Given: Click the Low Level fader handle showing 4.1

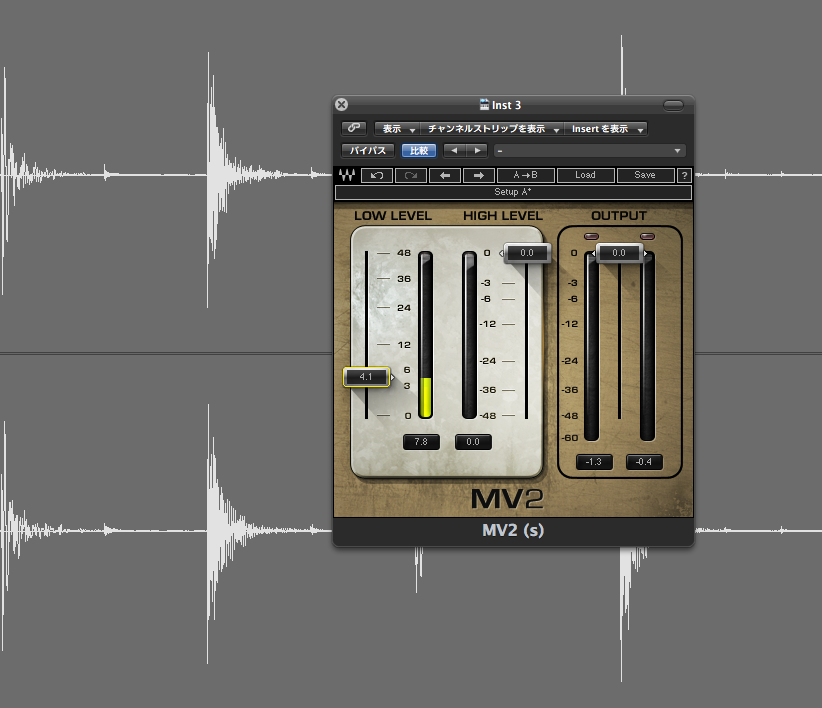Looking at the screenshot, I should [366, 377].
